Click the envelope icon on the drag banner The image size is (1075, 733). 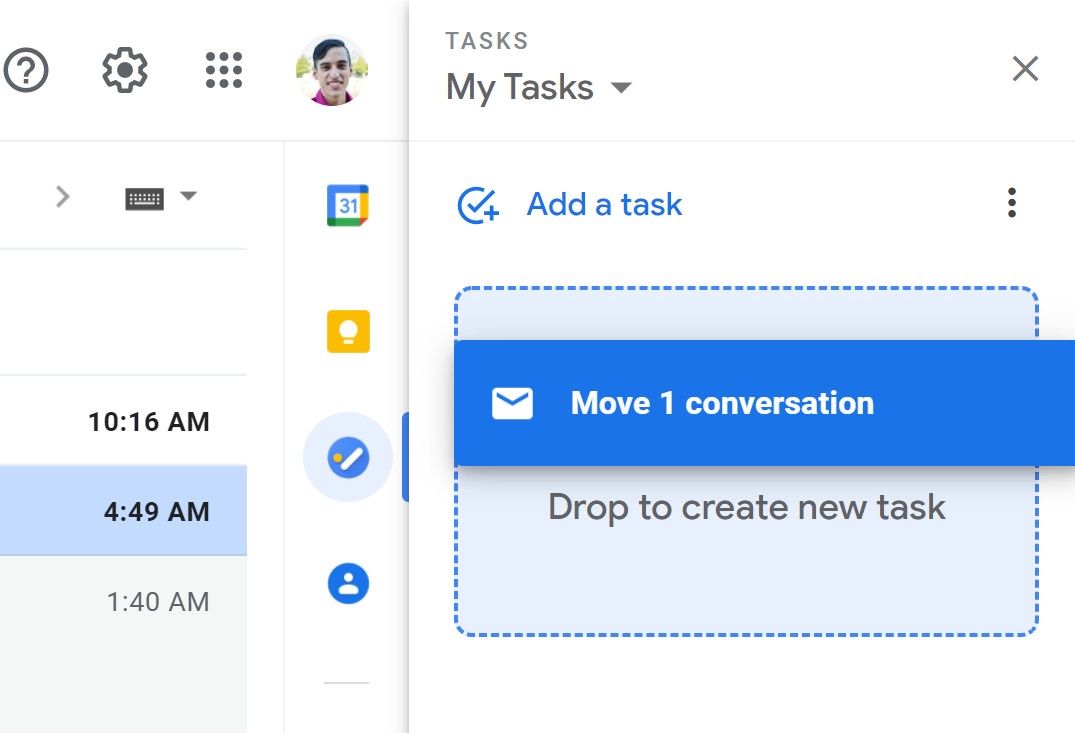pyautogui.click(x=511, y=403)
